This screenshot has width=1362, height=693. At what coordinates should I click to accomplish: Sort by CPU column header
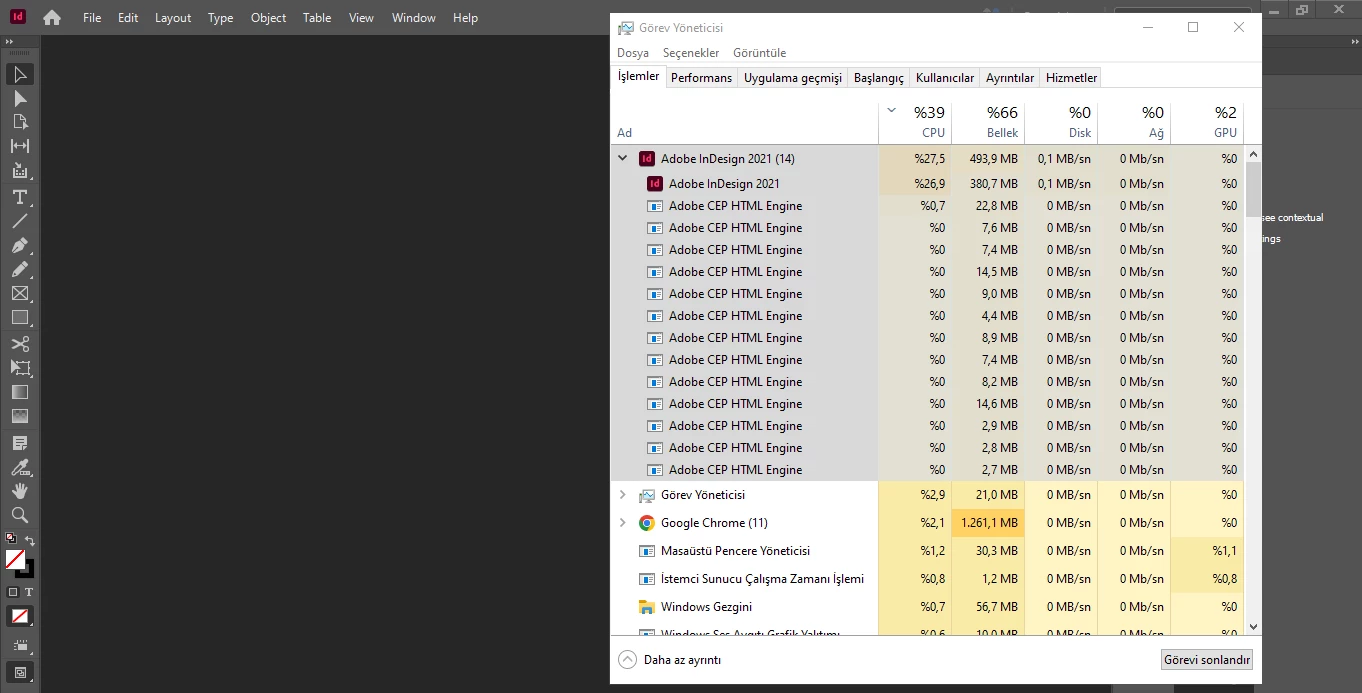(x=915, y=123)
